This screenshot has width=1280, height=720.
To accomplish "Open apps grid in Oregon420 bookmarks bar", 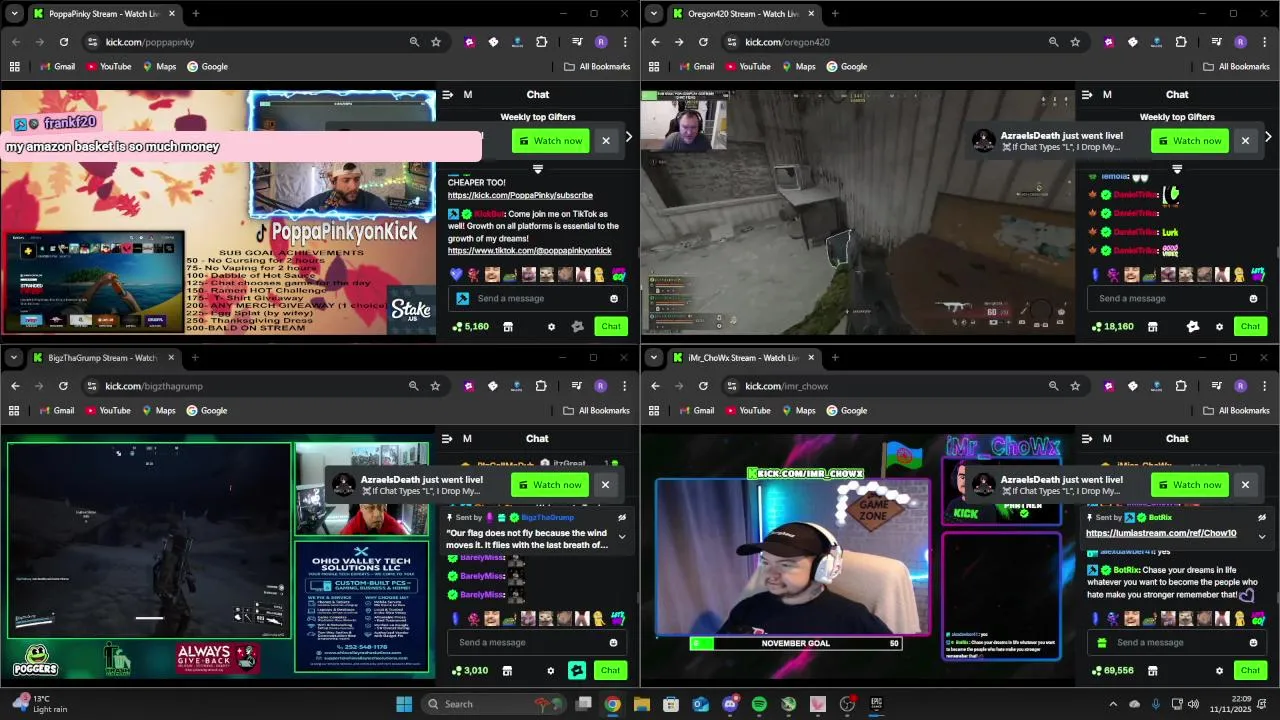I will click(x=654, y=67).
